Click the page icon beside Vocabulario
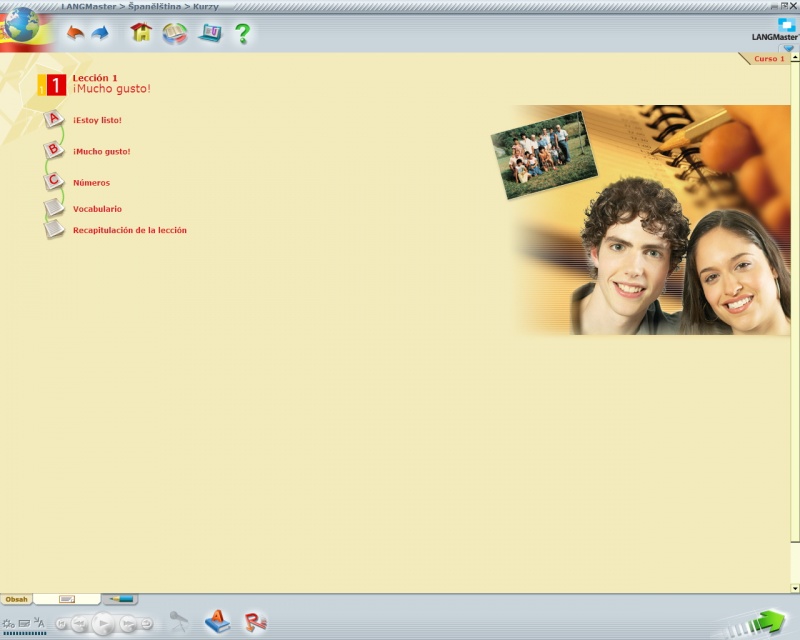 pyautogui.click(x=54, y=208)
